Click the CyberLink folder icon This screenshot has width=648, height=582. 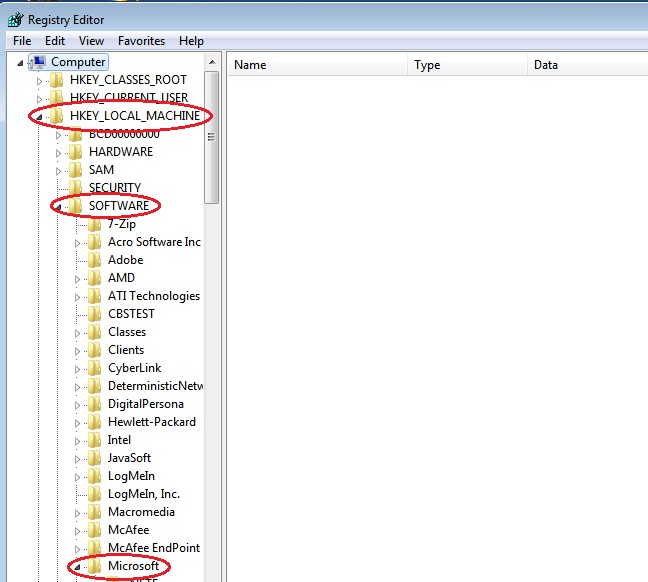95,368
